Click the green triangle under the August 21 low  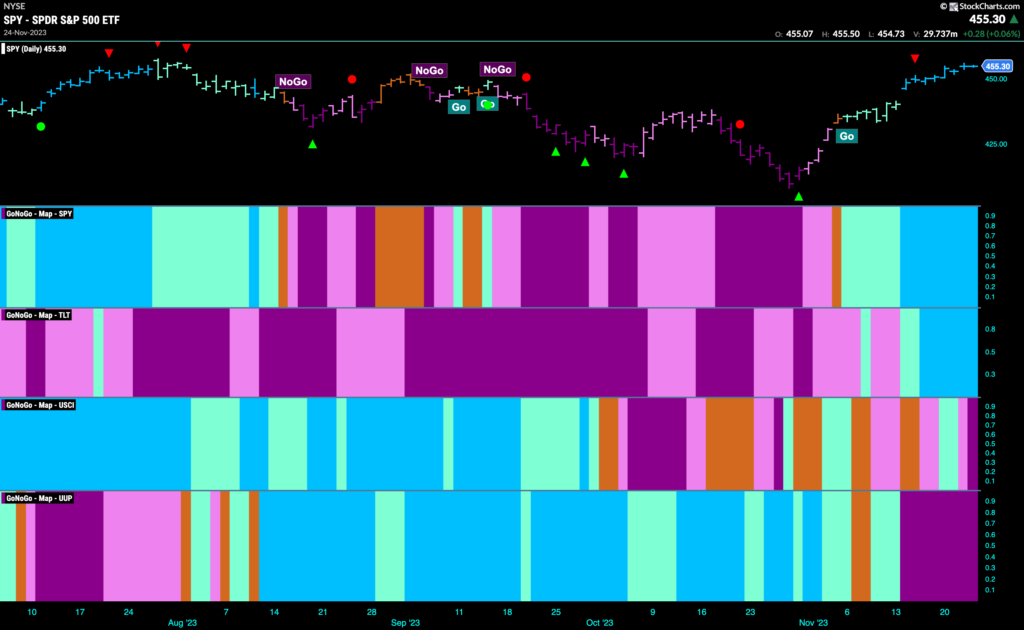313,144
